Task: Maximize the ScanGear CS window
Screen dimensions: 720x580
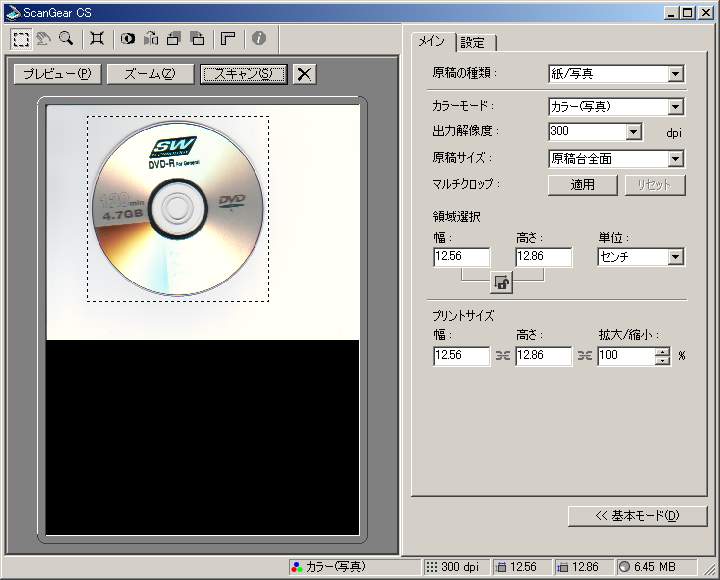Action: click(687, 13)
